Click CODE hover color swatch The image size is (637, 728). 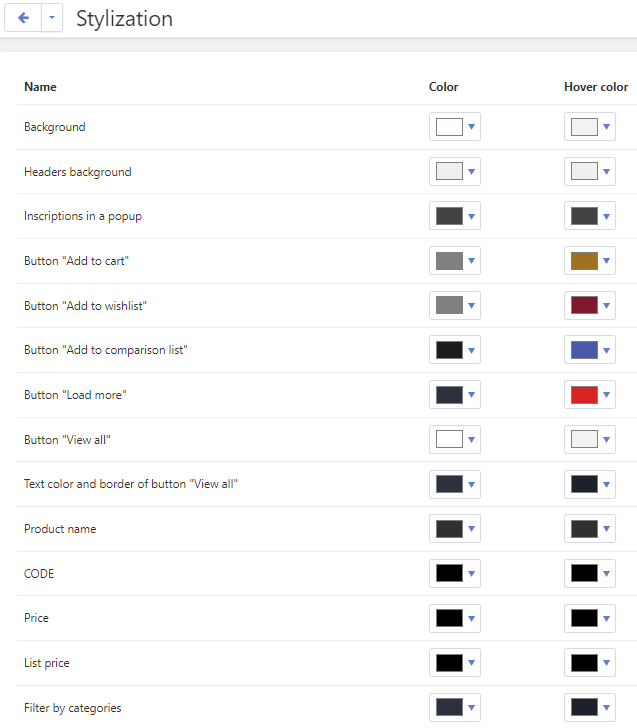coord(584,573)
